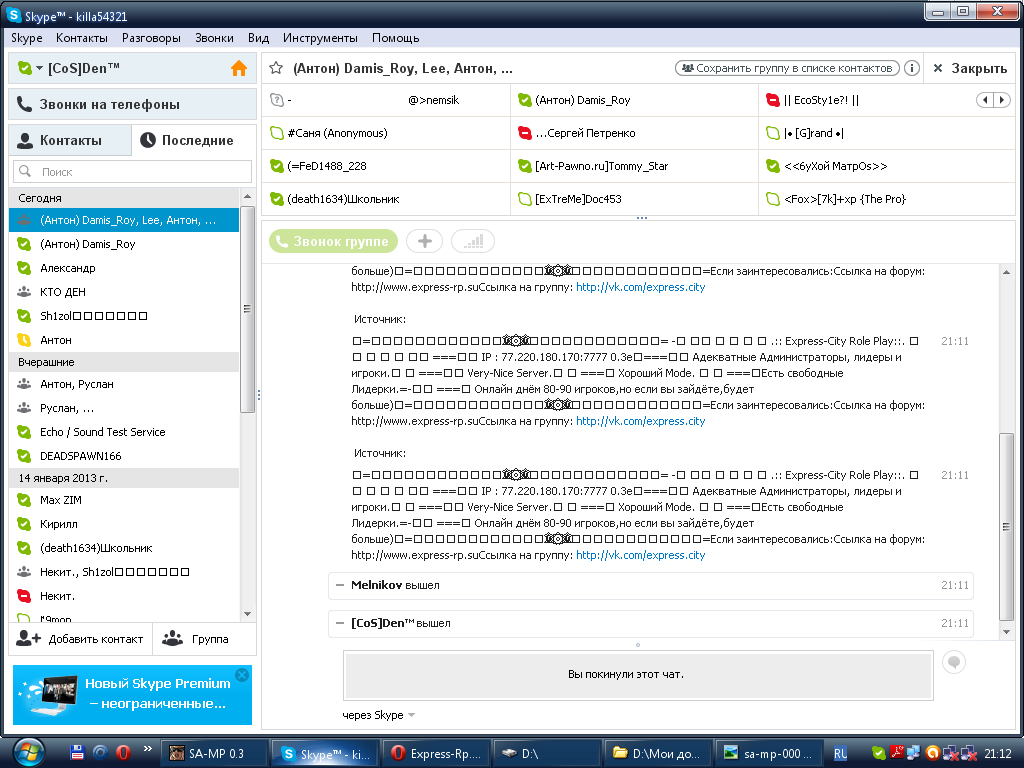This screenshot has width=1024, height=768.
Task: Check call quality signal bars button
Action: pyautogui.click(x=473, y=242)
